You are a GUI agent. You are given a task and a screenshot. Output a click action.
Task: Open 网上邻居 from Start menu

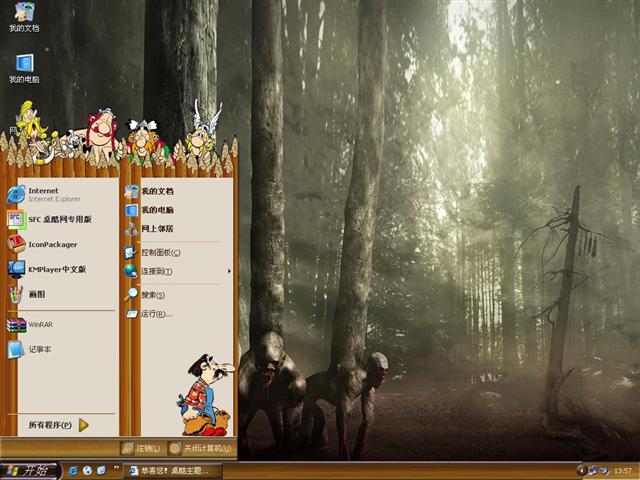(156, 229)
